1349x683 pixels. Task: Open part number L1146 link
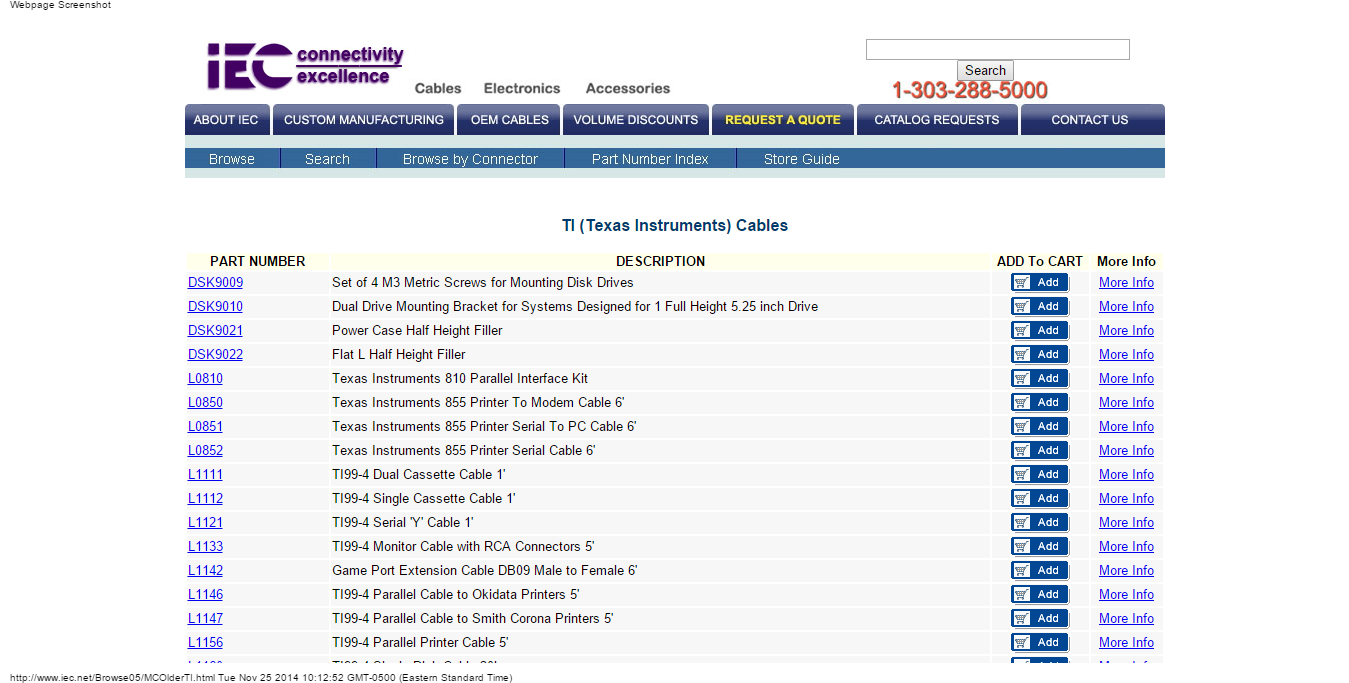point(205,594)
